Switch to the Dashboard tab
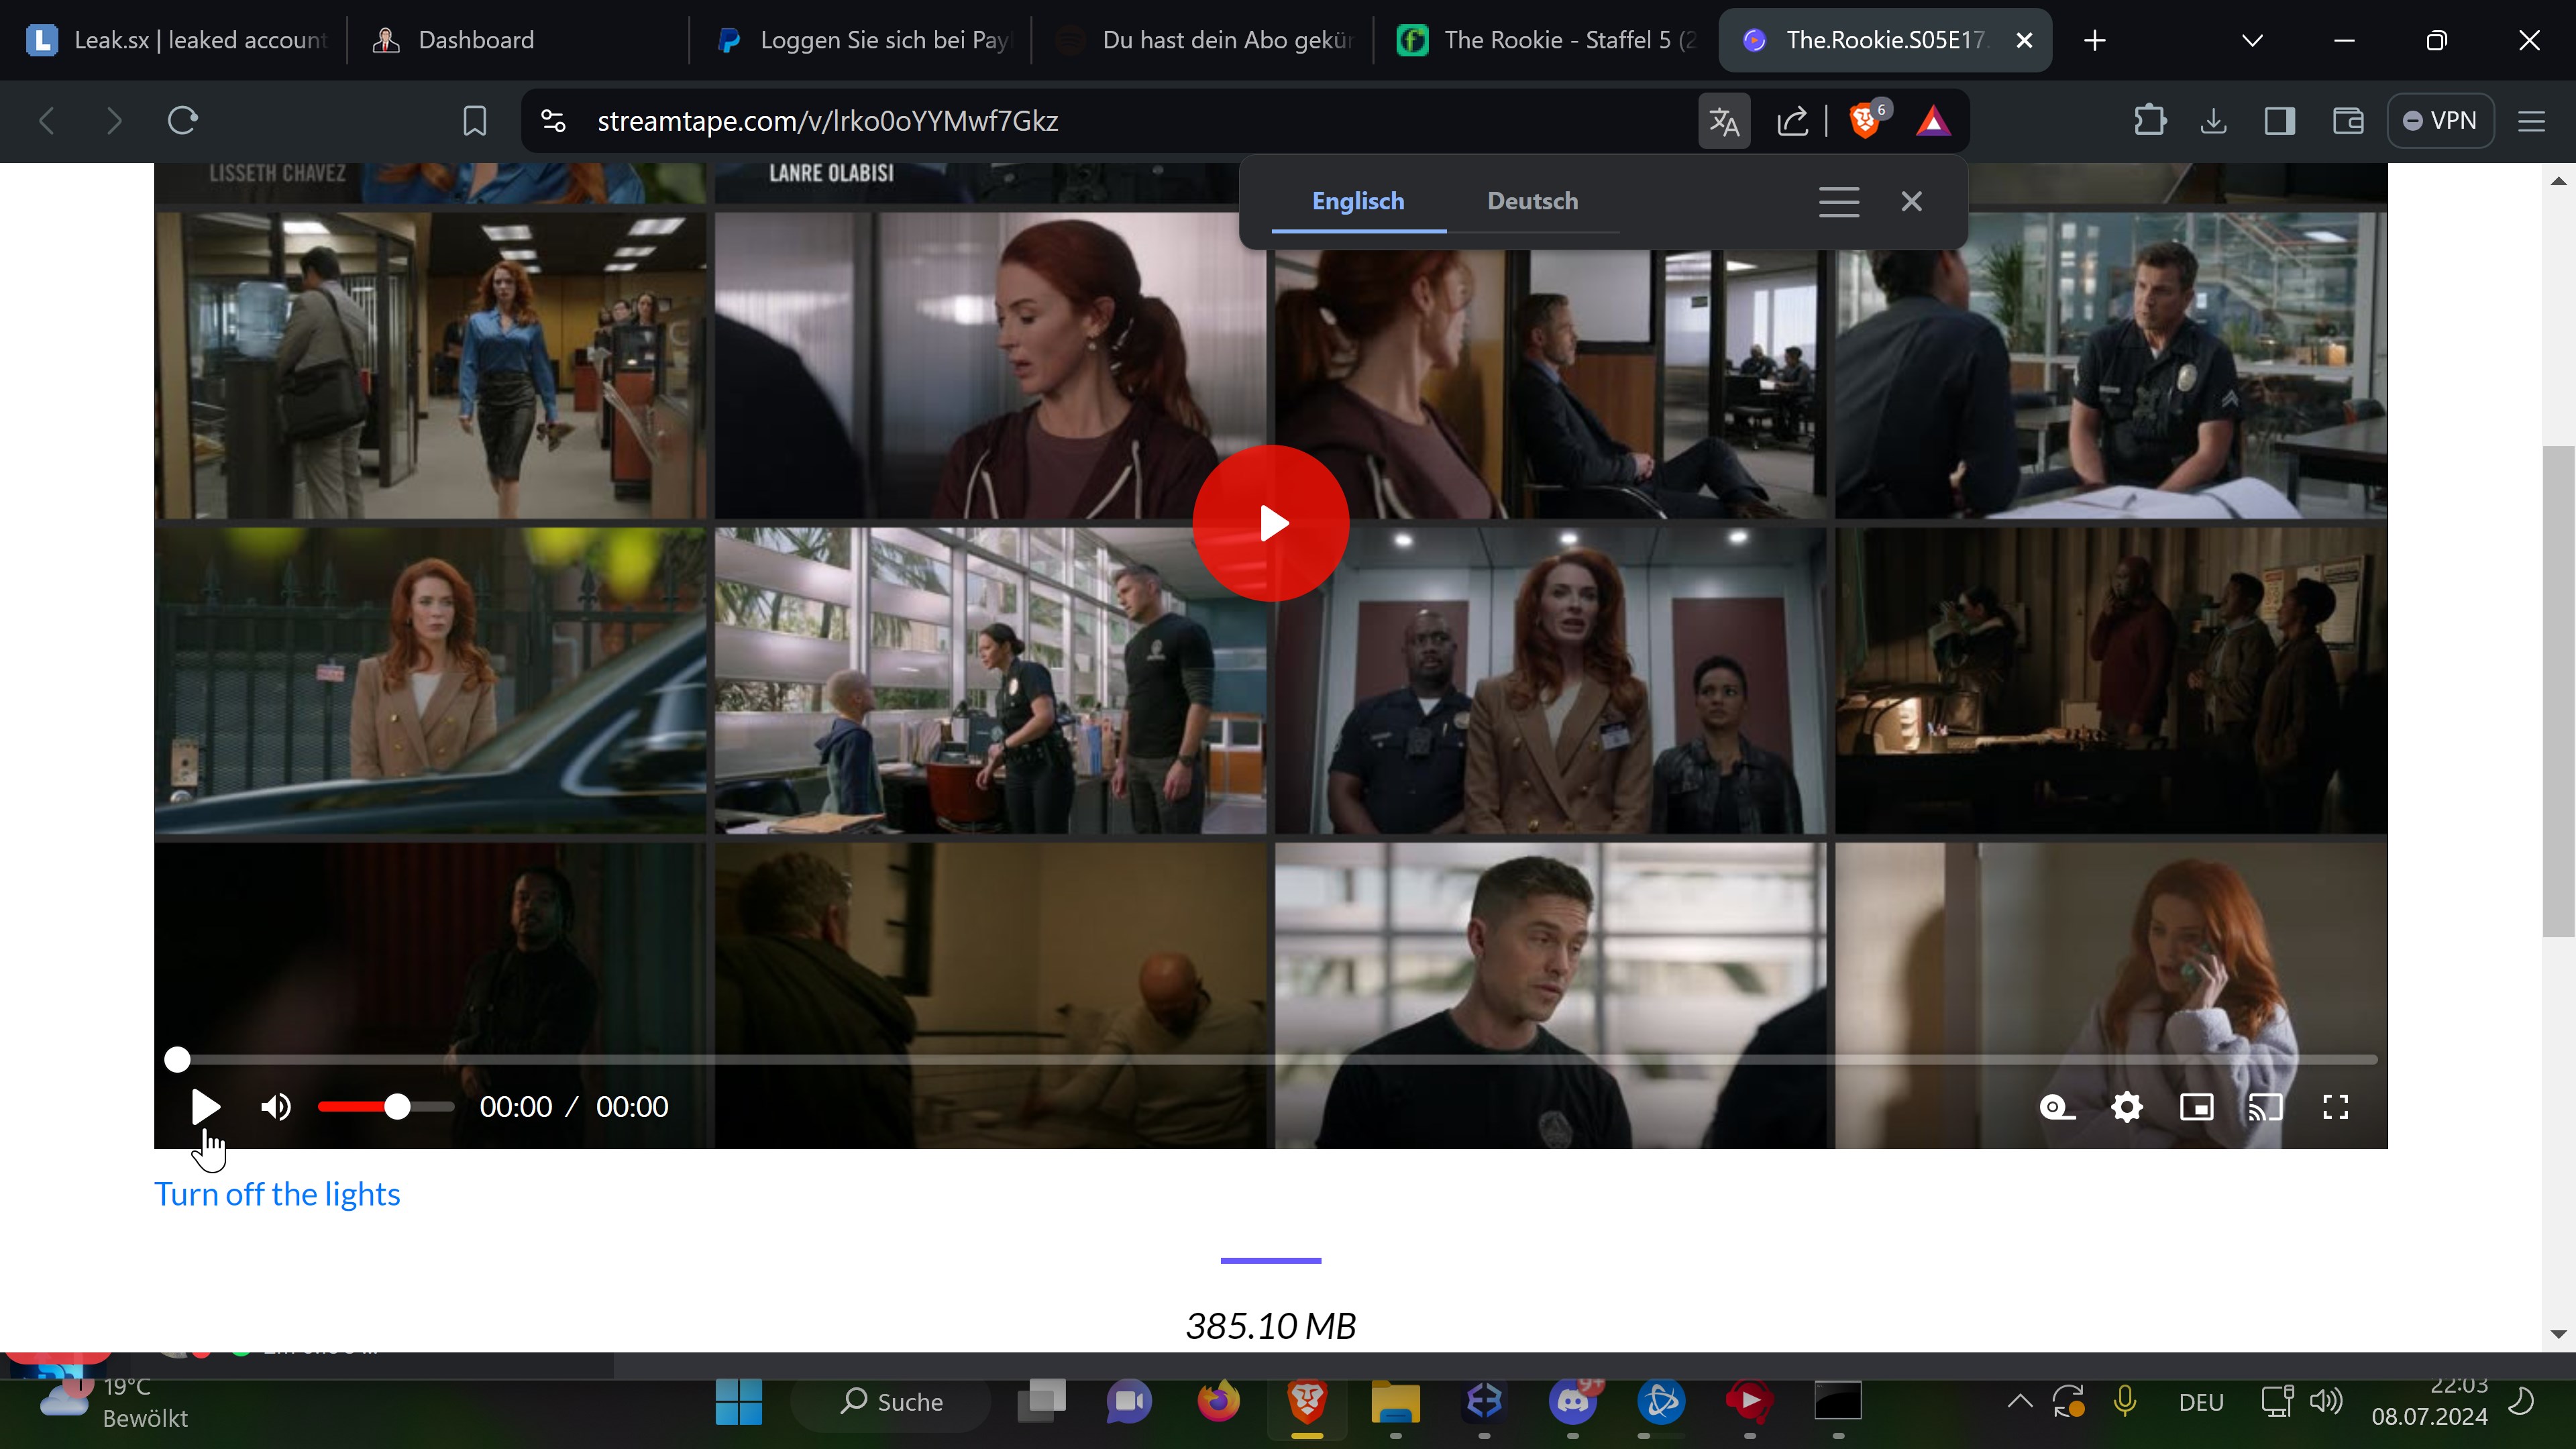The height and width of the screenshot is (1449, 2576). [x=475, y=40]
